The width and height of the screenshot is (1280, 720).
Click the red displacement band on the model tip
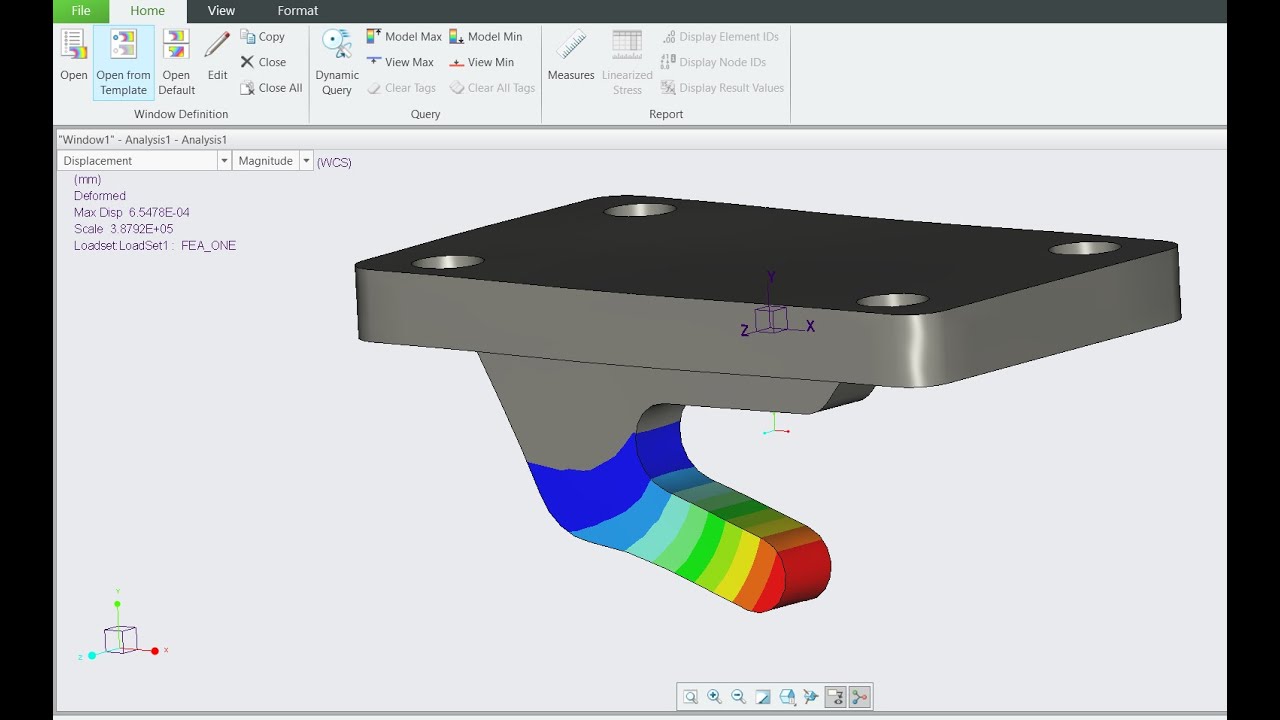[x=802, y=572]
